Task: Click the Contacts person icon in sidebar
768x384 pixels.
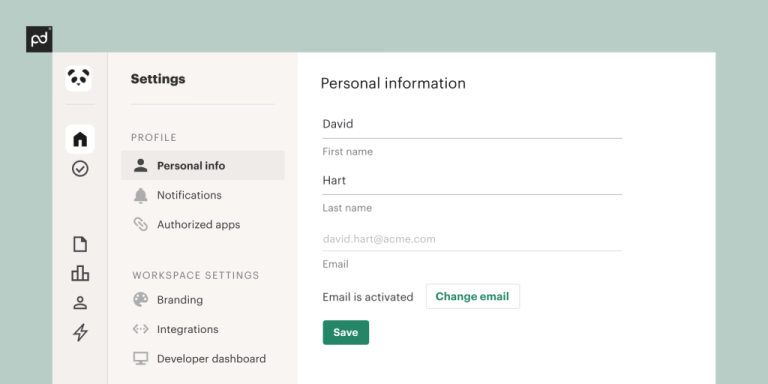Action: click(x=80, y=303)
